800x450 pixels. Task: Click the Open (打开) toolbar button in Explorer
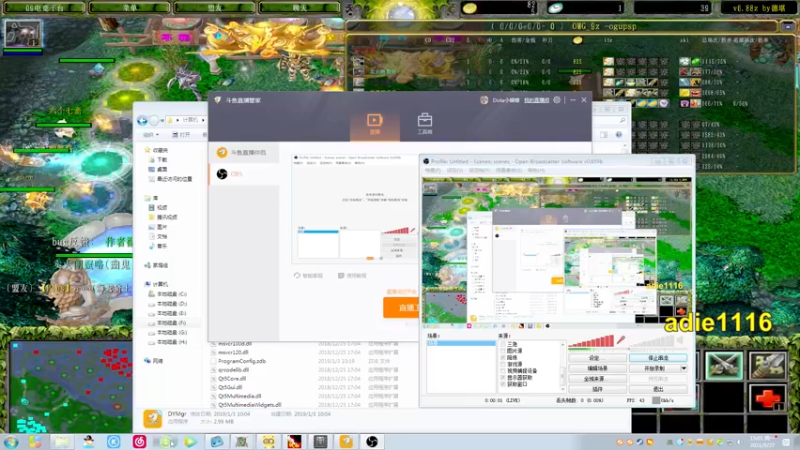pos(181,135)
